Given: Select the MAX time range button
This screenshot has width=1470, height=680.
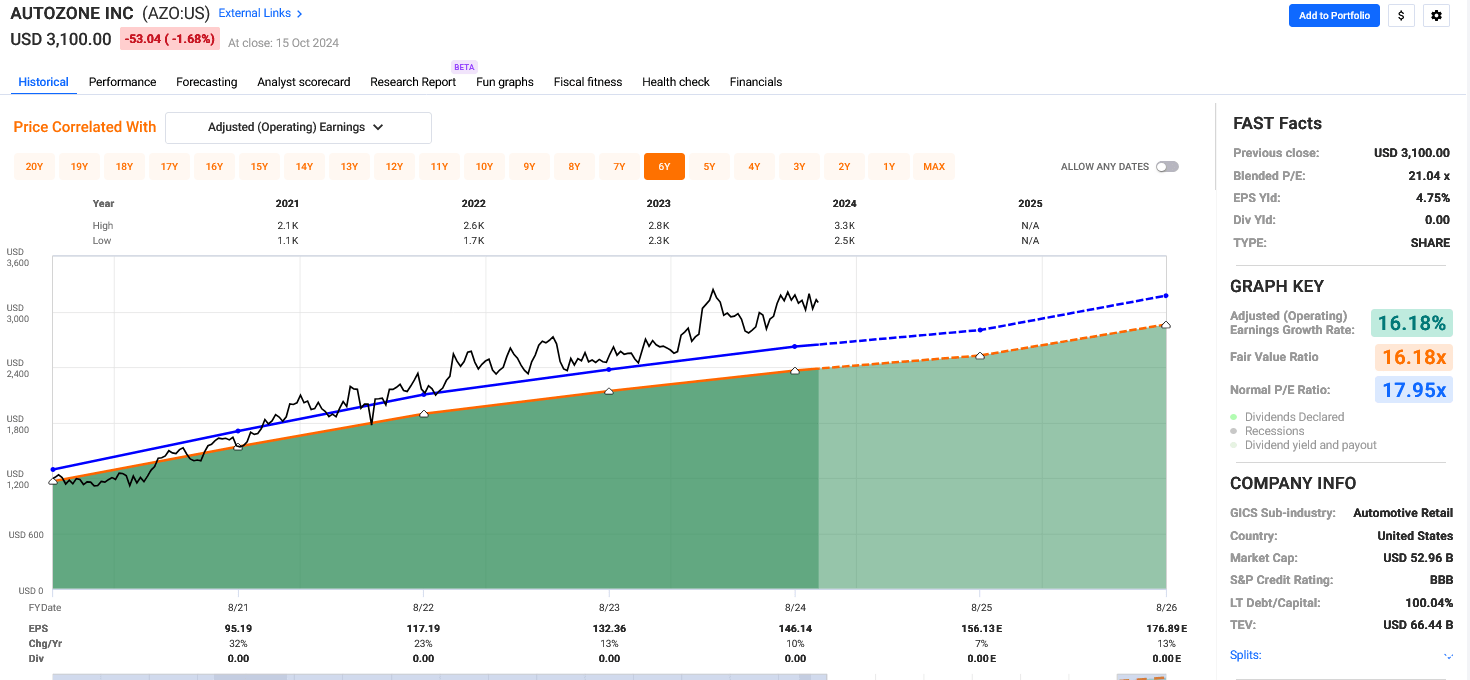Looking at the screenshot, I should (x=934, y=167).
